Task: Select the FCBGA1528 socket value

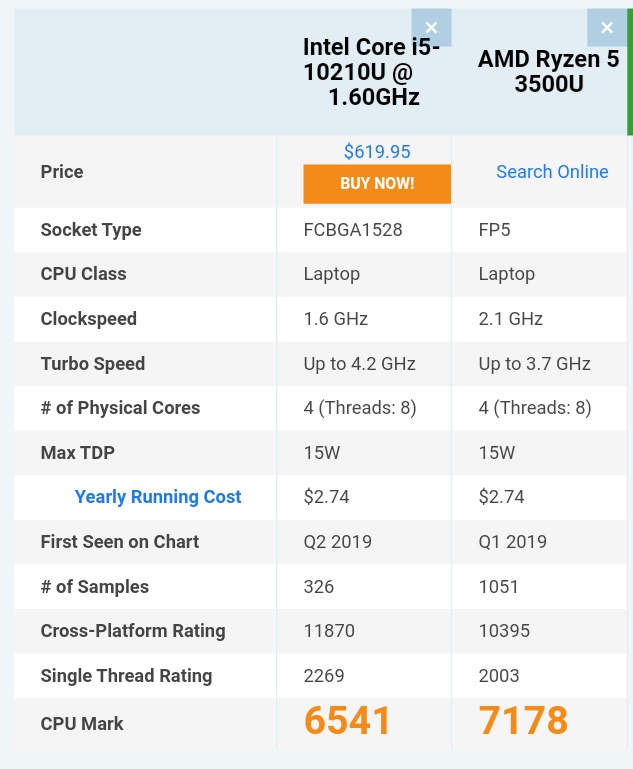Action: coord(353,230)
